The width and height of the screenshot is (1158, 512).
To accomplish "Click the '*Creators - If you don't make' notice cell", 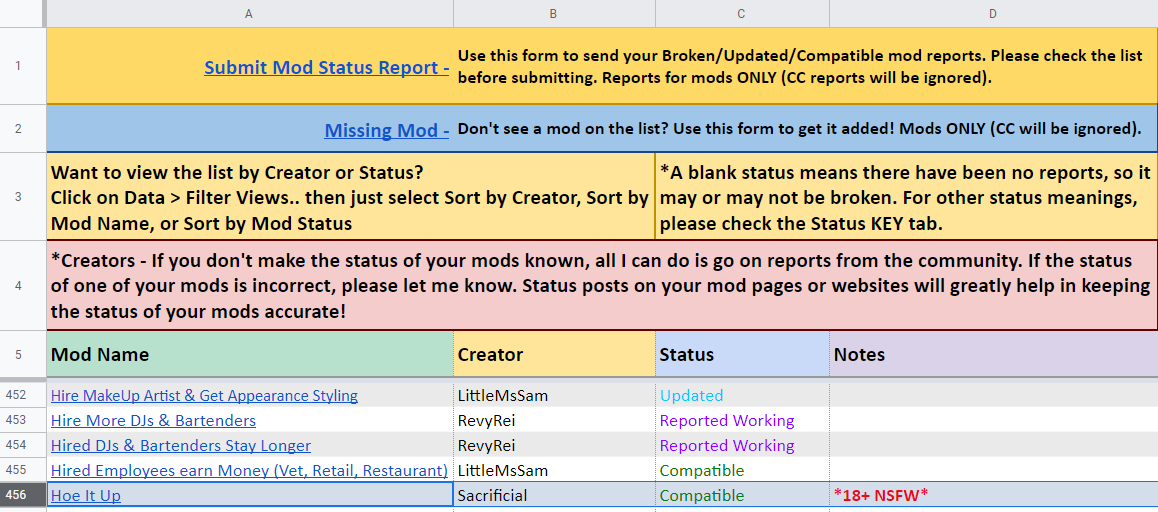I will coord(602,285).
